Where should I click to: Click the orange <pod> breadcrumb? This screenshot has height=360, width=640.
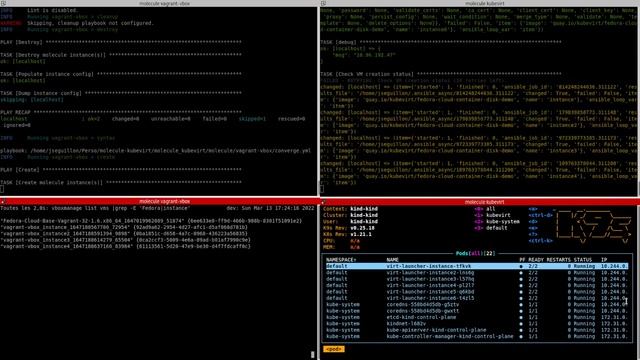pos(334,349)
